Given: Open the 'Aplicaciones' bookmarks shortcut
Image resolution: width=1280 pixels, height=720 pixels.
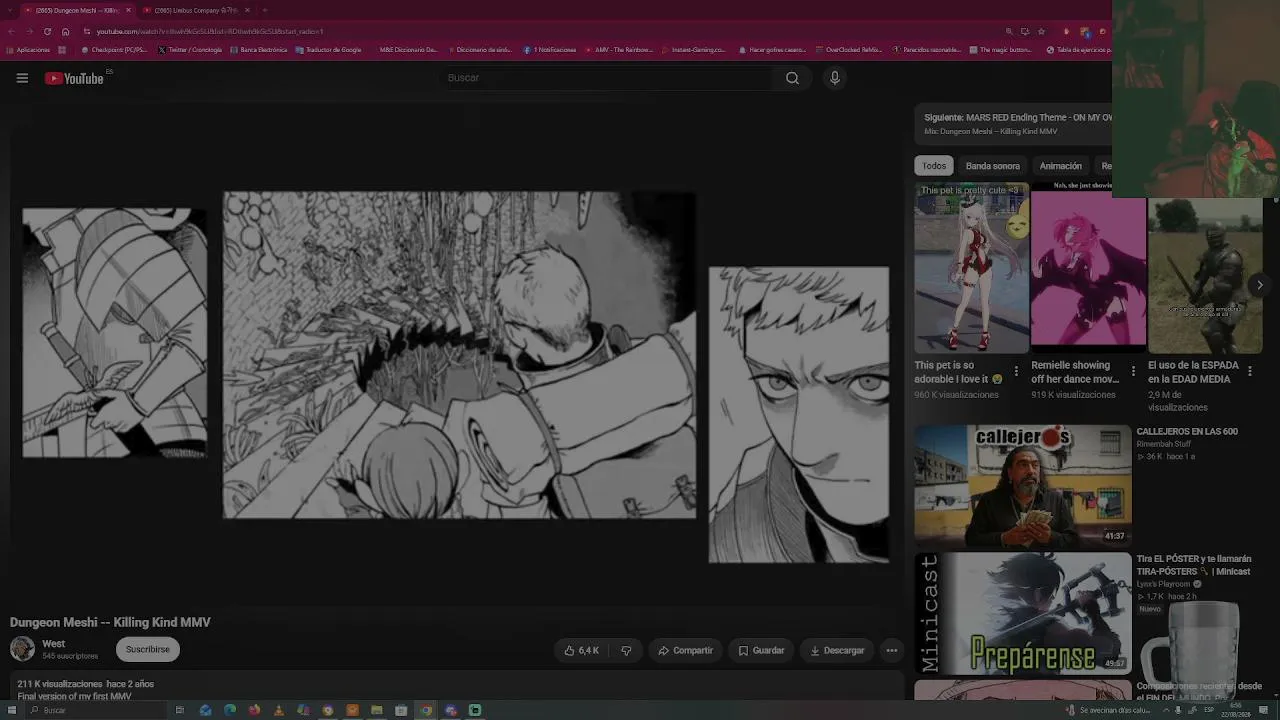Looking at the screenshot, I should click(x=28, y=49).
